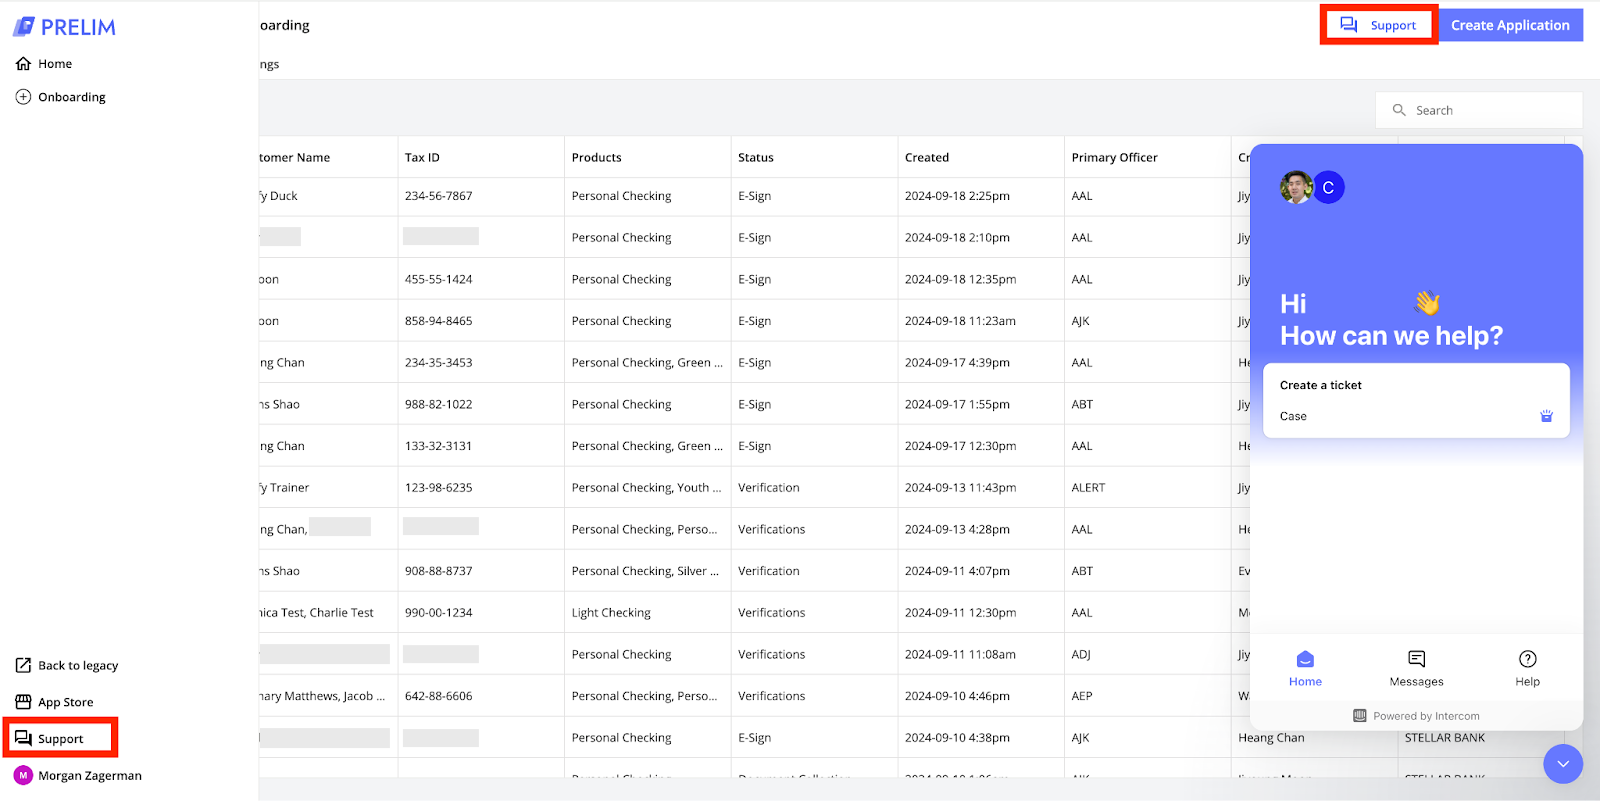Image resolution: width=1600 pixels, height=801 pixels.
Task: Click the search magnifier icon
Action: (x=1399, y=110)
